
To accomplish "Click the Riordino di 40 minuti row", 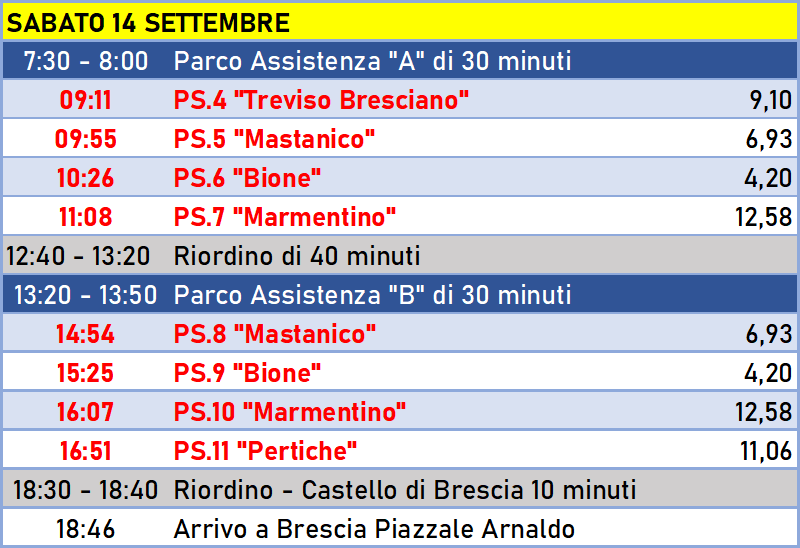I will coord(400,256).
